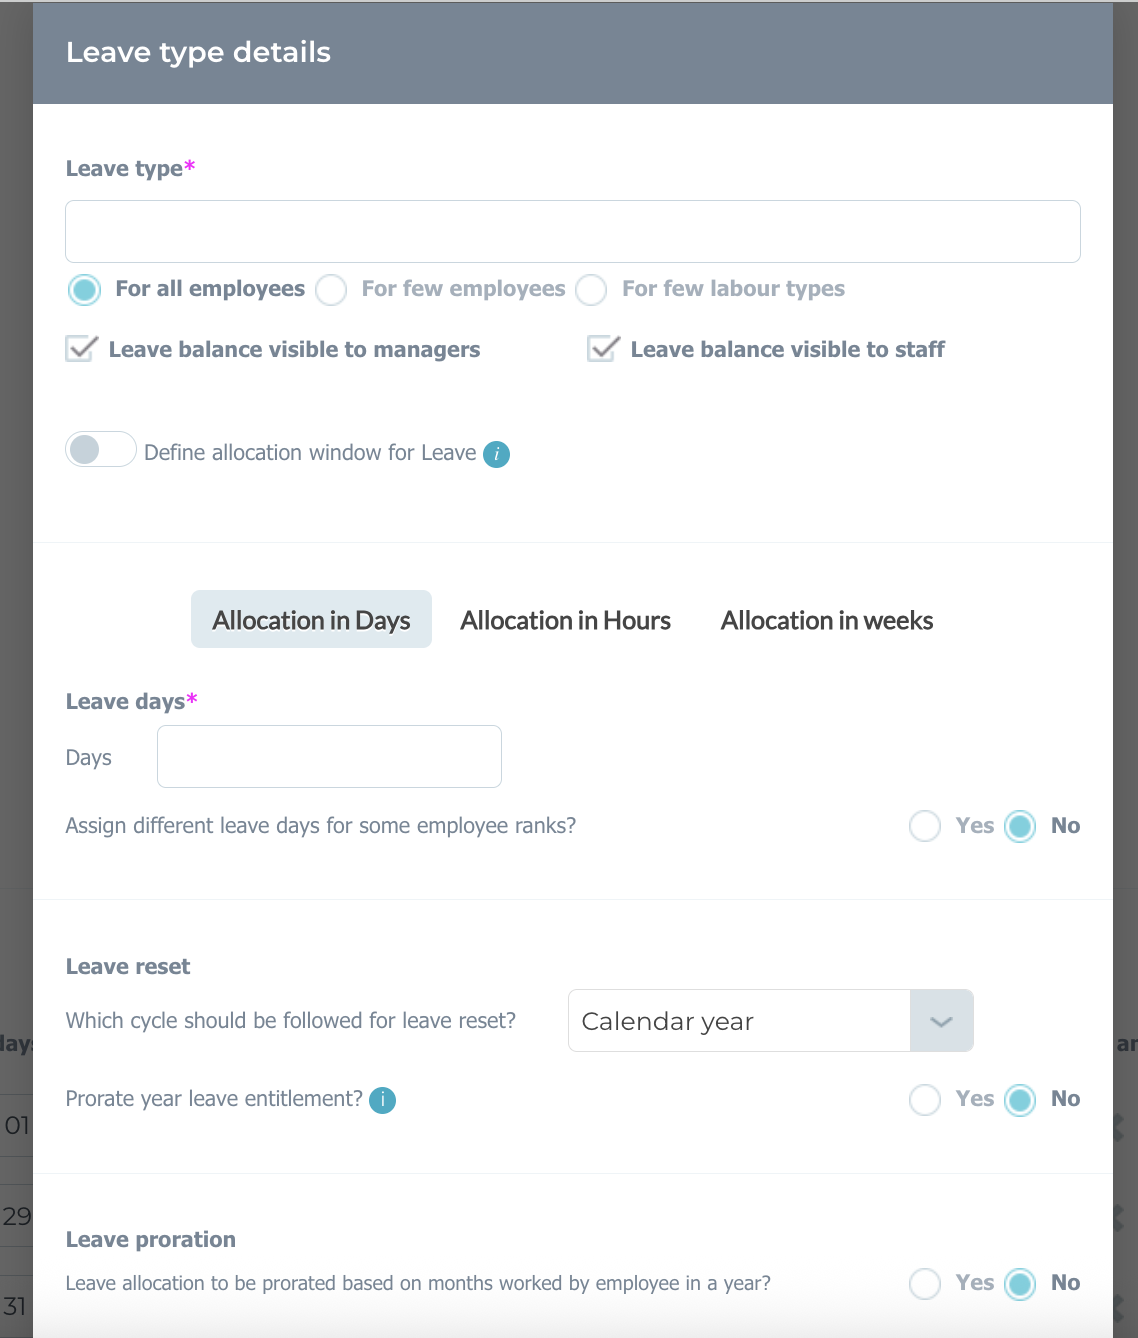Open the Calendar year leave reset dropdown

(770, 1021)
